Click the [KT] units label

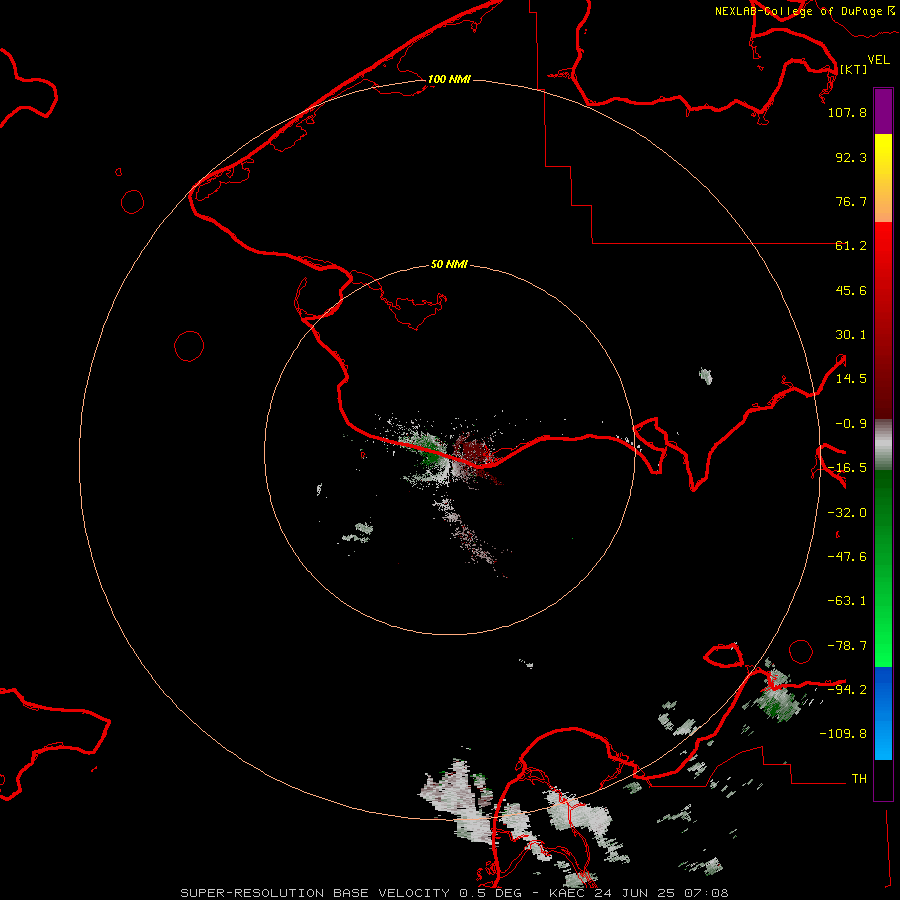(x=854, y=69)
